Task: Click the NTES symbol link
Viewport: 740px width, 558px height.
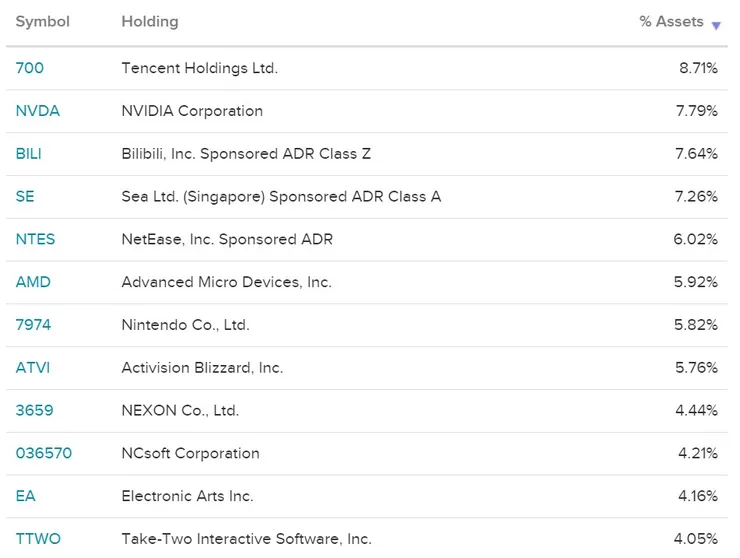Action: coord(36,240)
